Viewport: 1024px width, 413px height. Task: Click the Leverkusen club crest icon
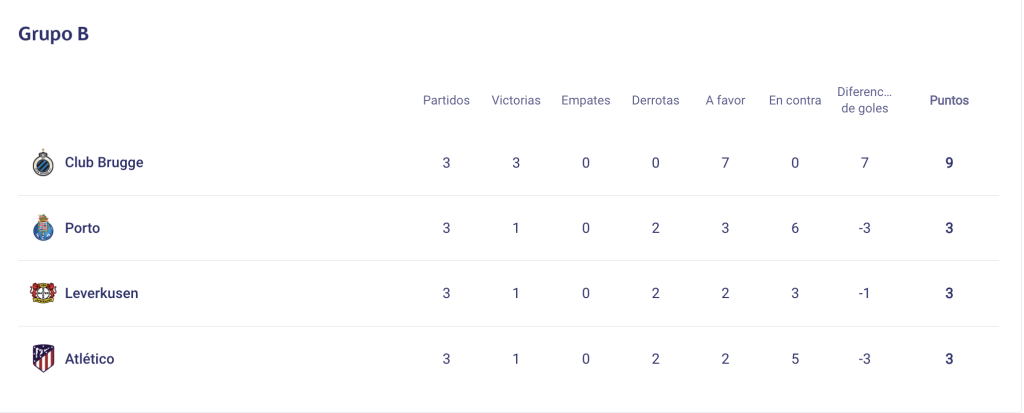click(44, 293)
